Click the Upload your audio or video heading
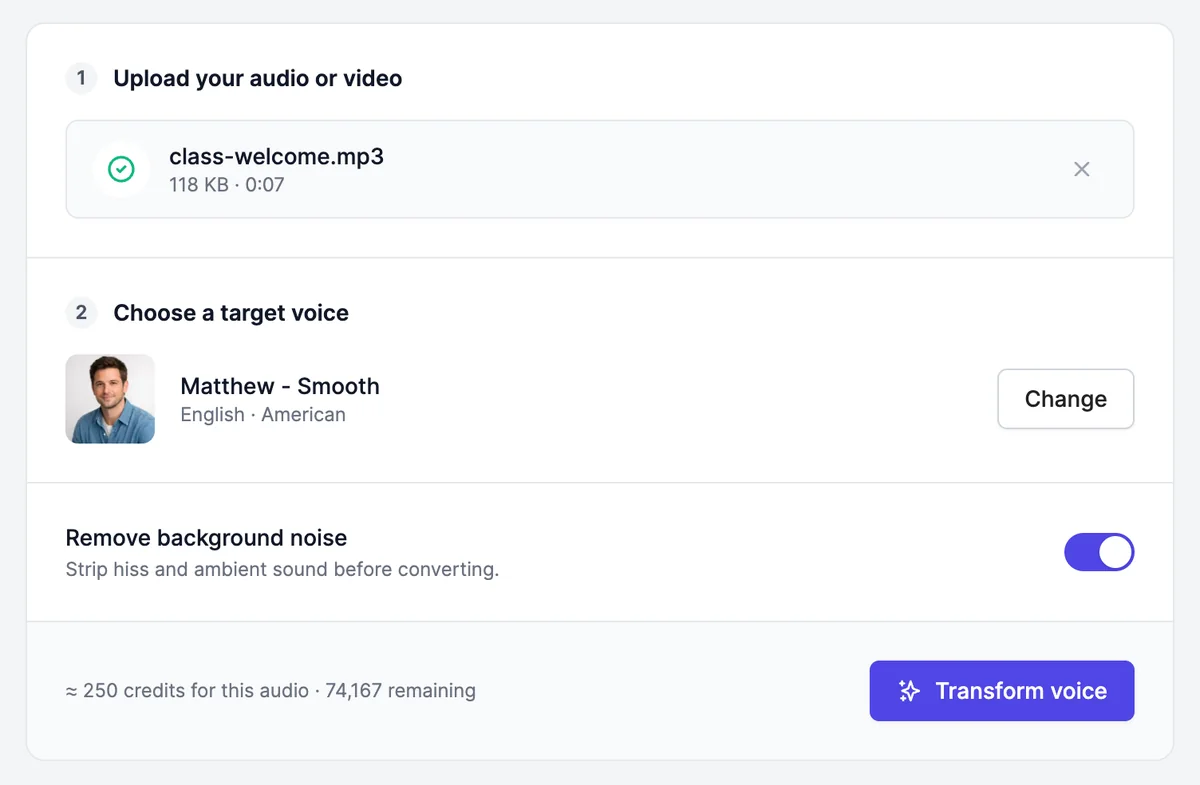The width and height of the screenshot is (1200, 785). (258, 79)
